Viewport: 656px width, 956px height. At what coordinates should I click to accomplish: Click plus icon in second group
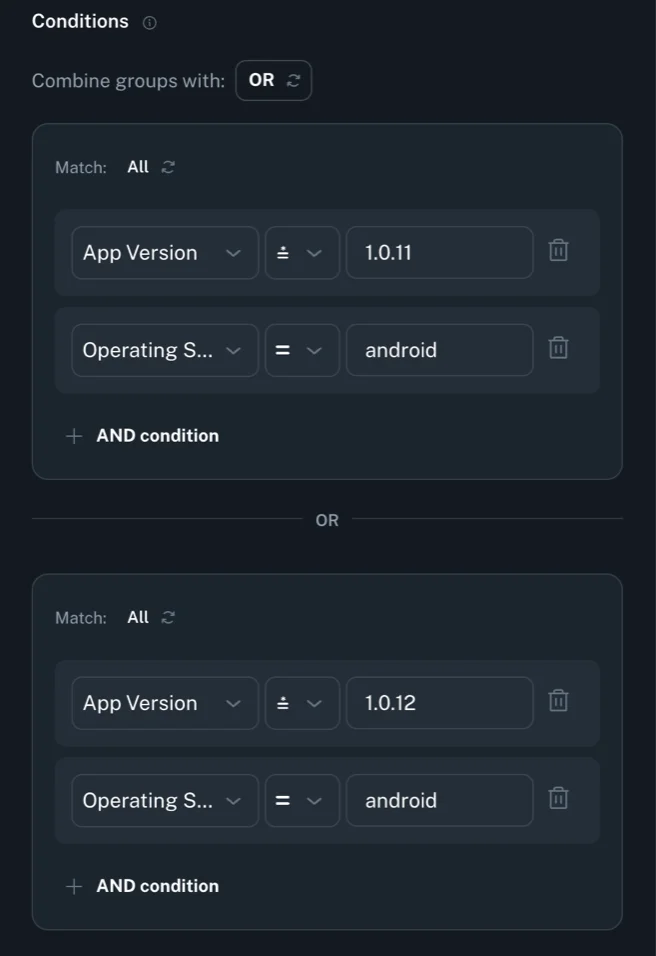[73, 886]
